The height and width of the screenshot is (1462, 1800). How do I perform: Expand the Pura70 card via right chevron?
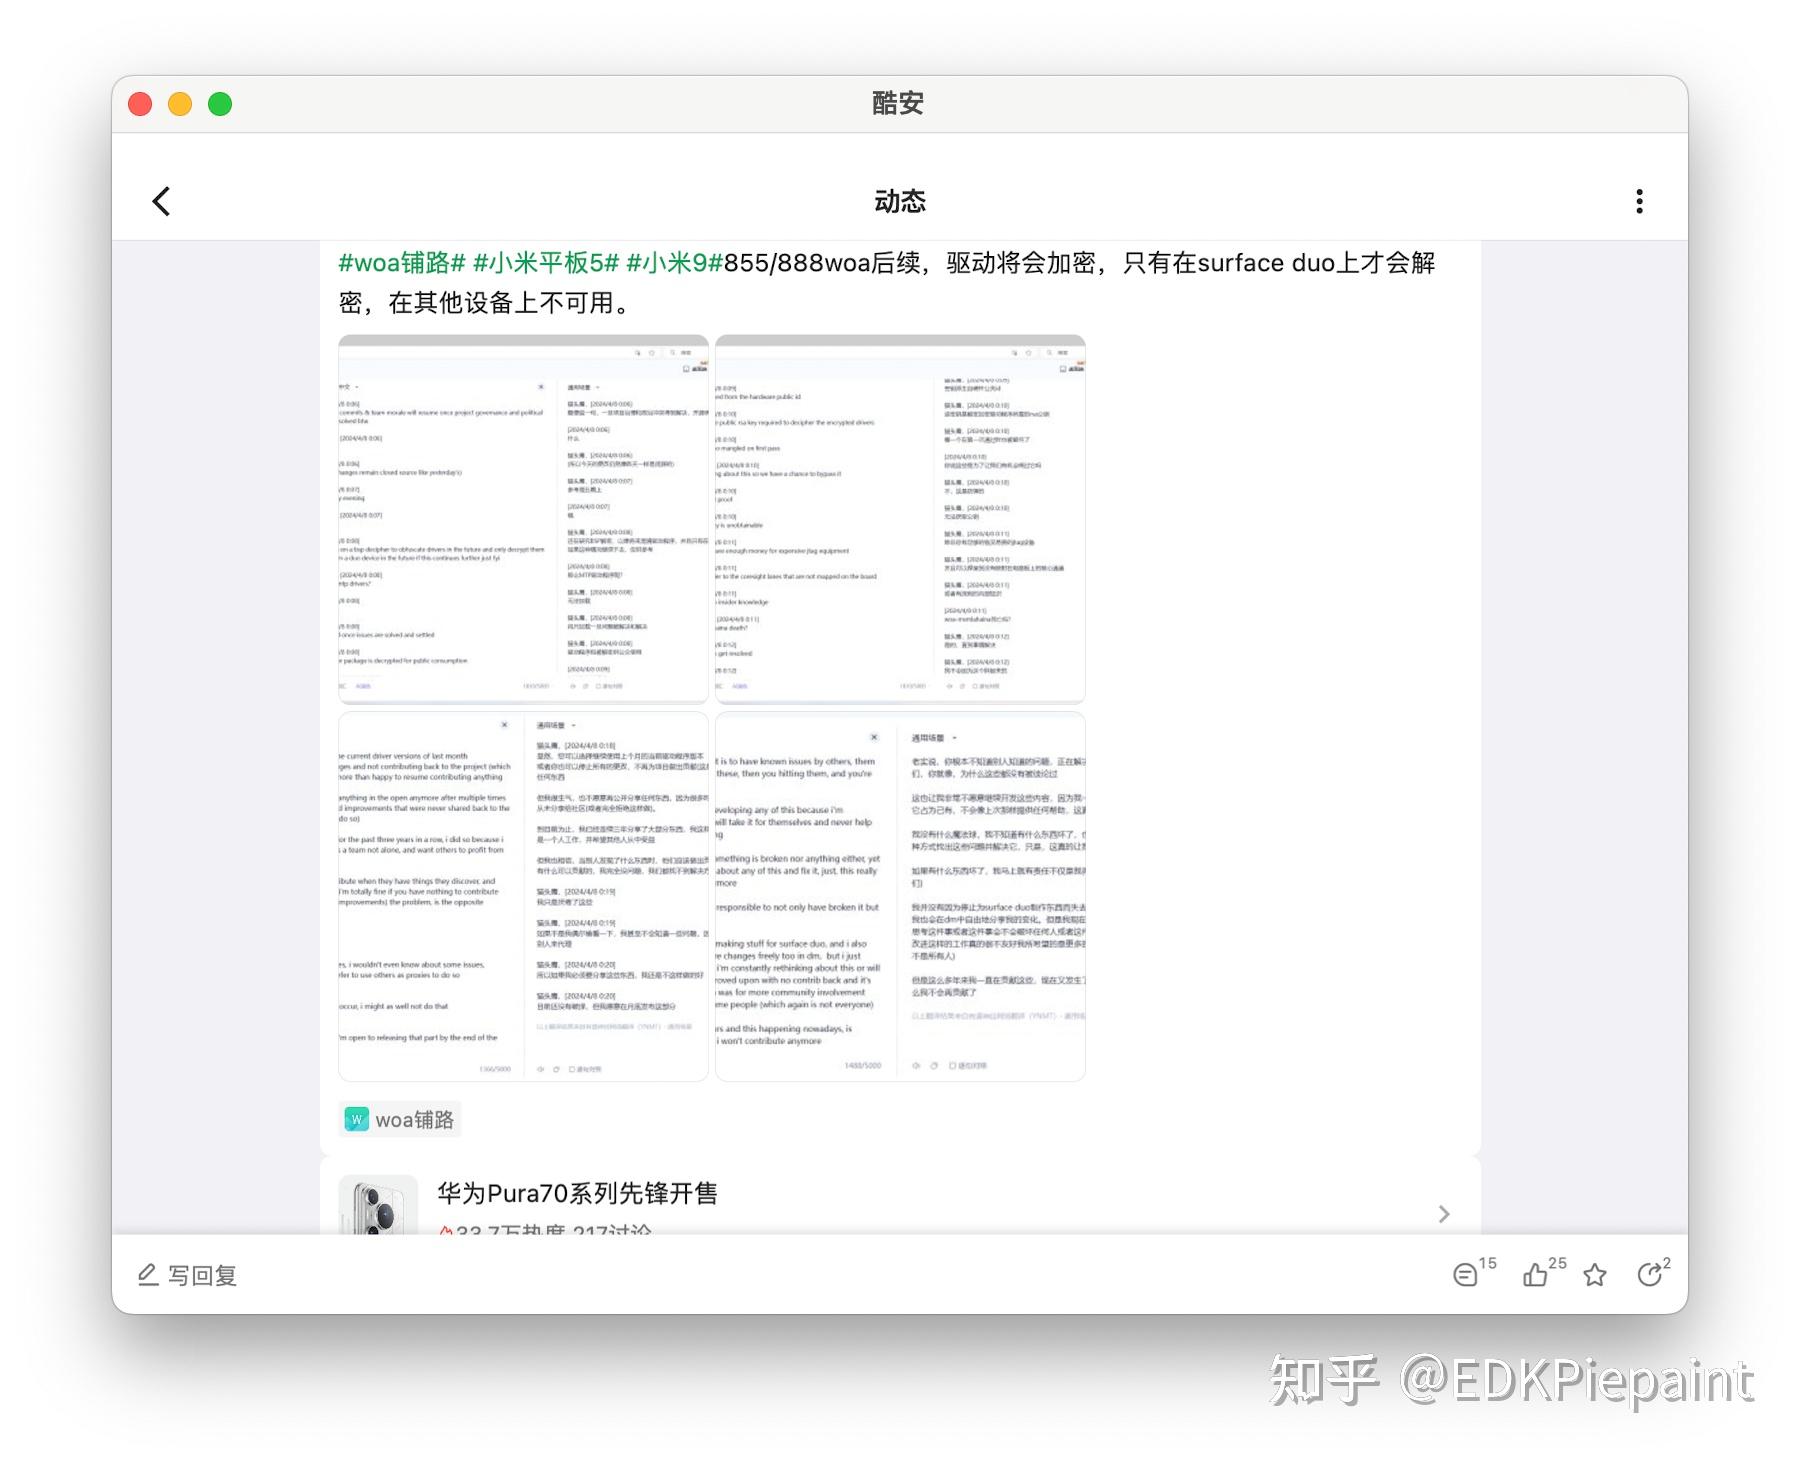click(x=1444, y=1214)
